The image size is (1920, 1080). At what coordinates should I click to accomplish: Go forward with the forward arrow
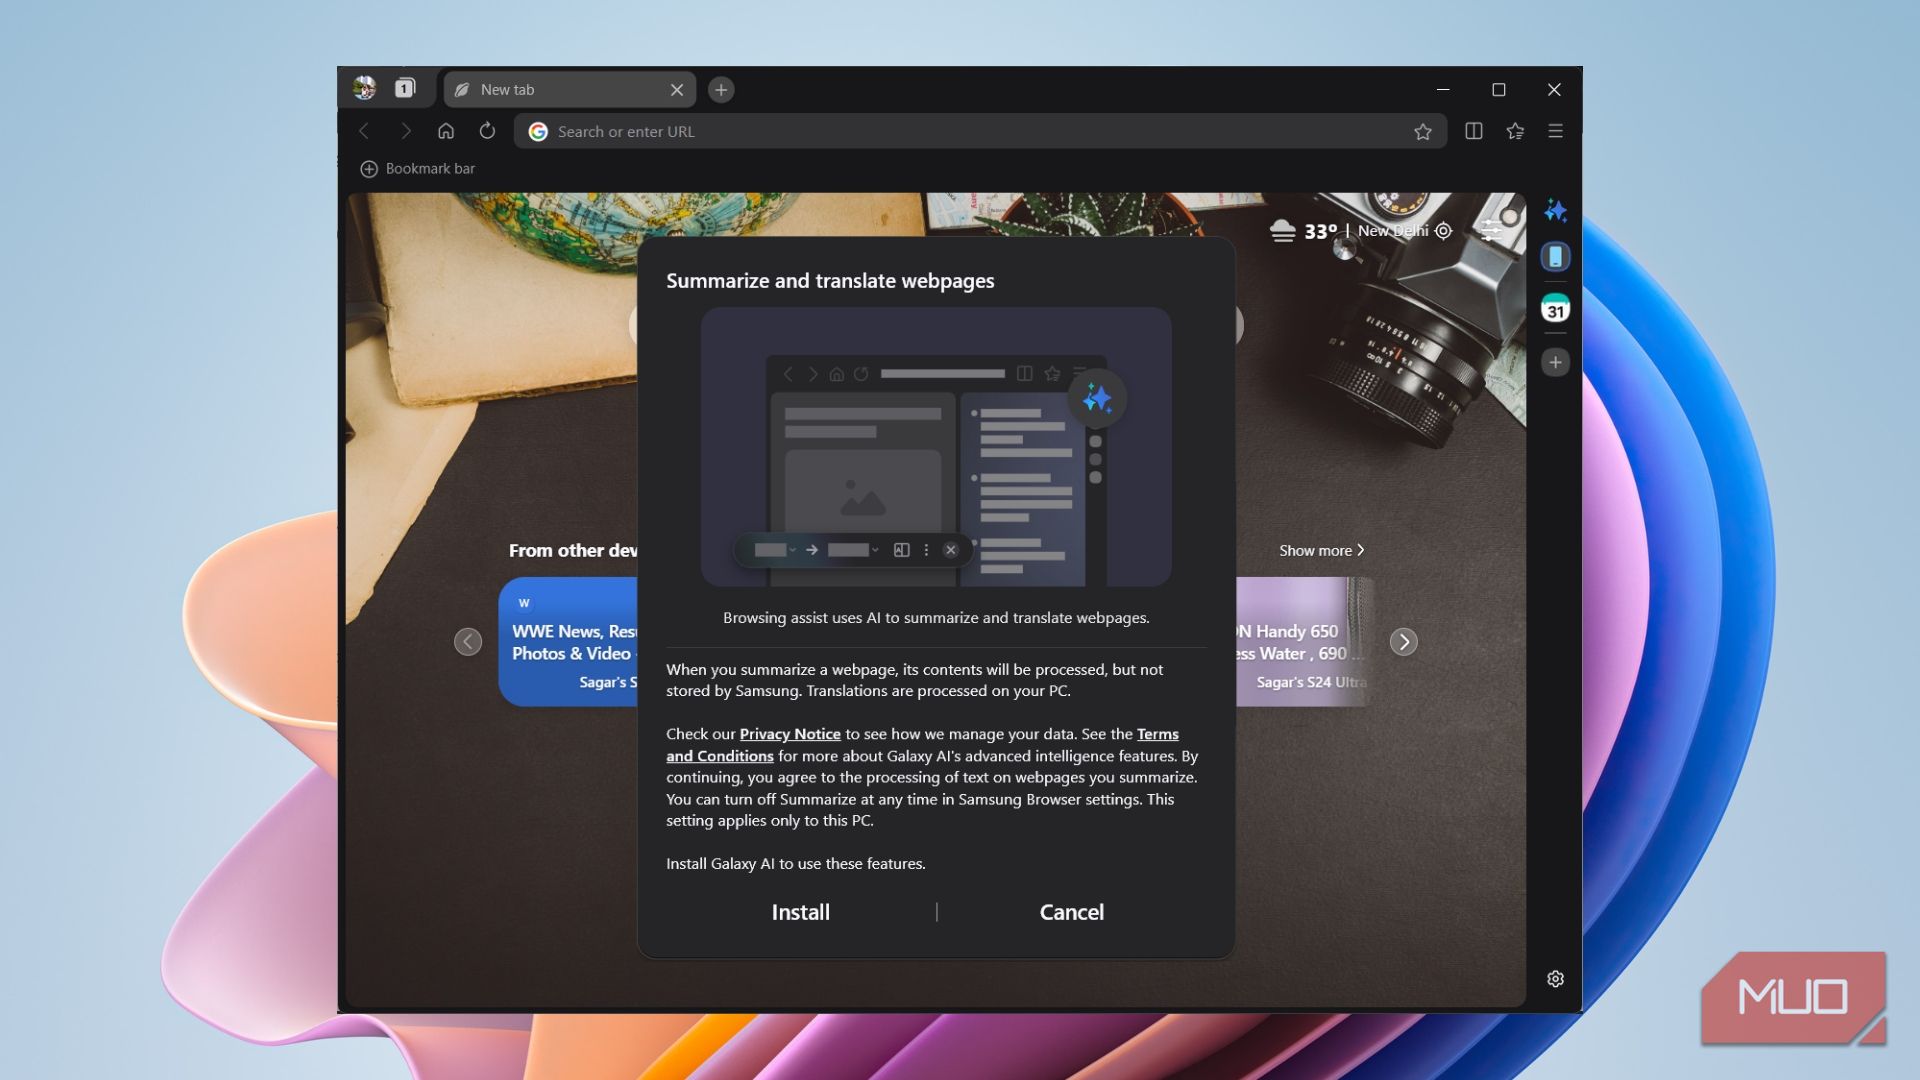click(405, 131)
